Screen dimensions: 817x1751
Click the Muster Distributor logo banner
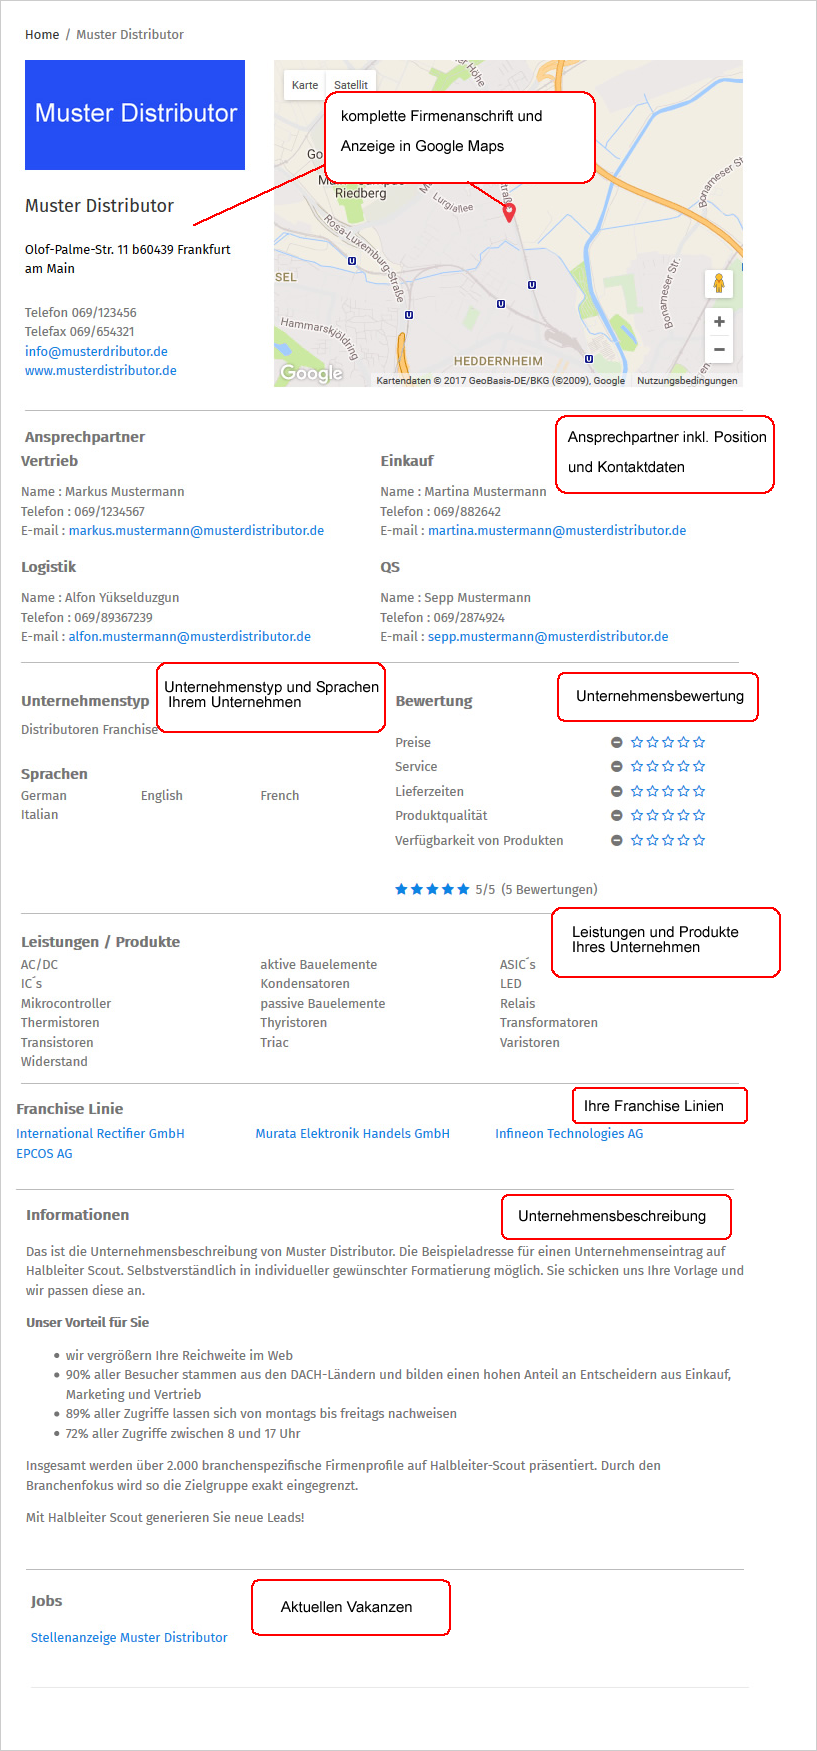[x=135, y=115]
